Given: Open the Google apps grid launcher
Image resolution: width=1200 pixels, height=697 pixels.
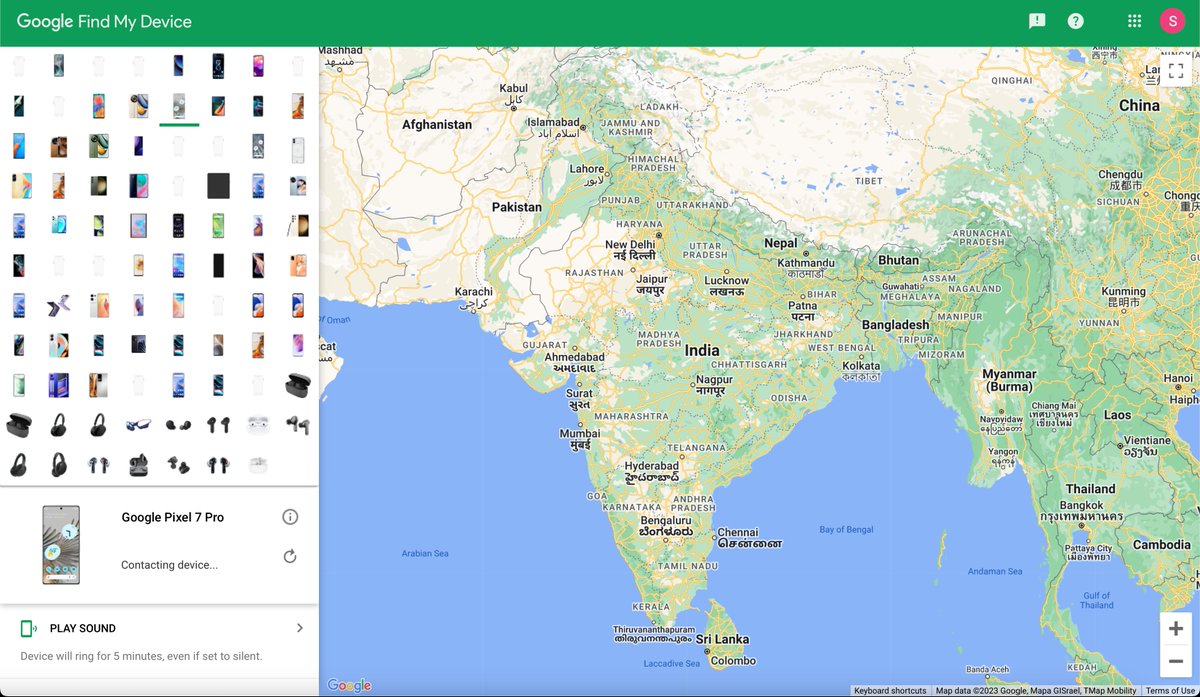Looking at the screenshot, I should [x=1134, y=21].
